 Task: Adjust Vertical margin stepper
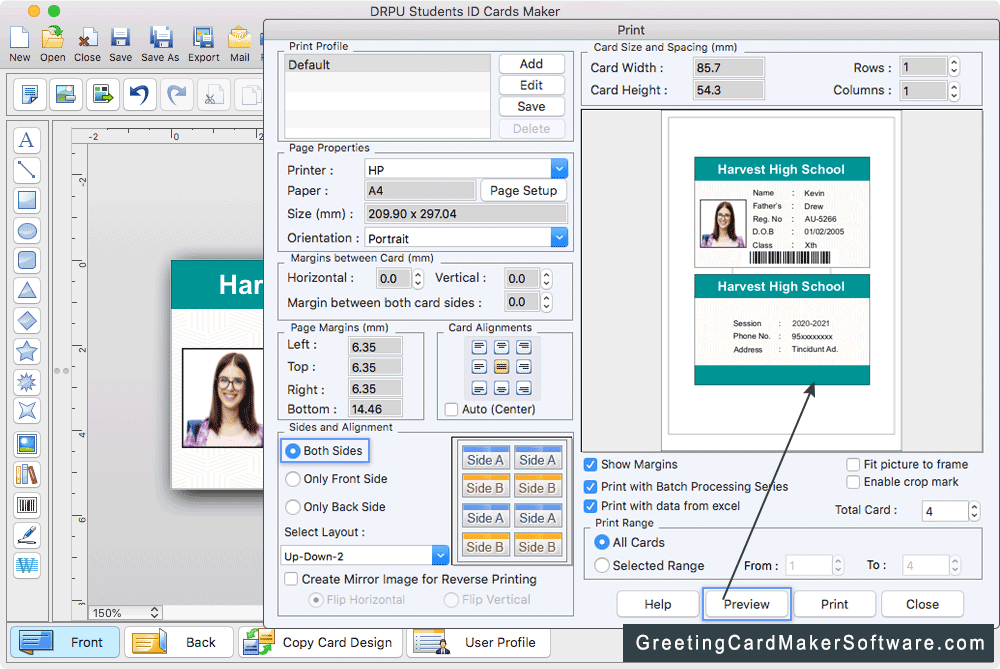547,279
